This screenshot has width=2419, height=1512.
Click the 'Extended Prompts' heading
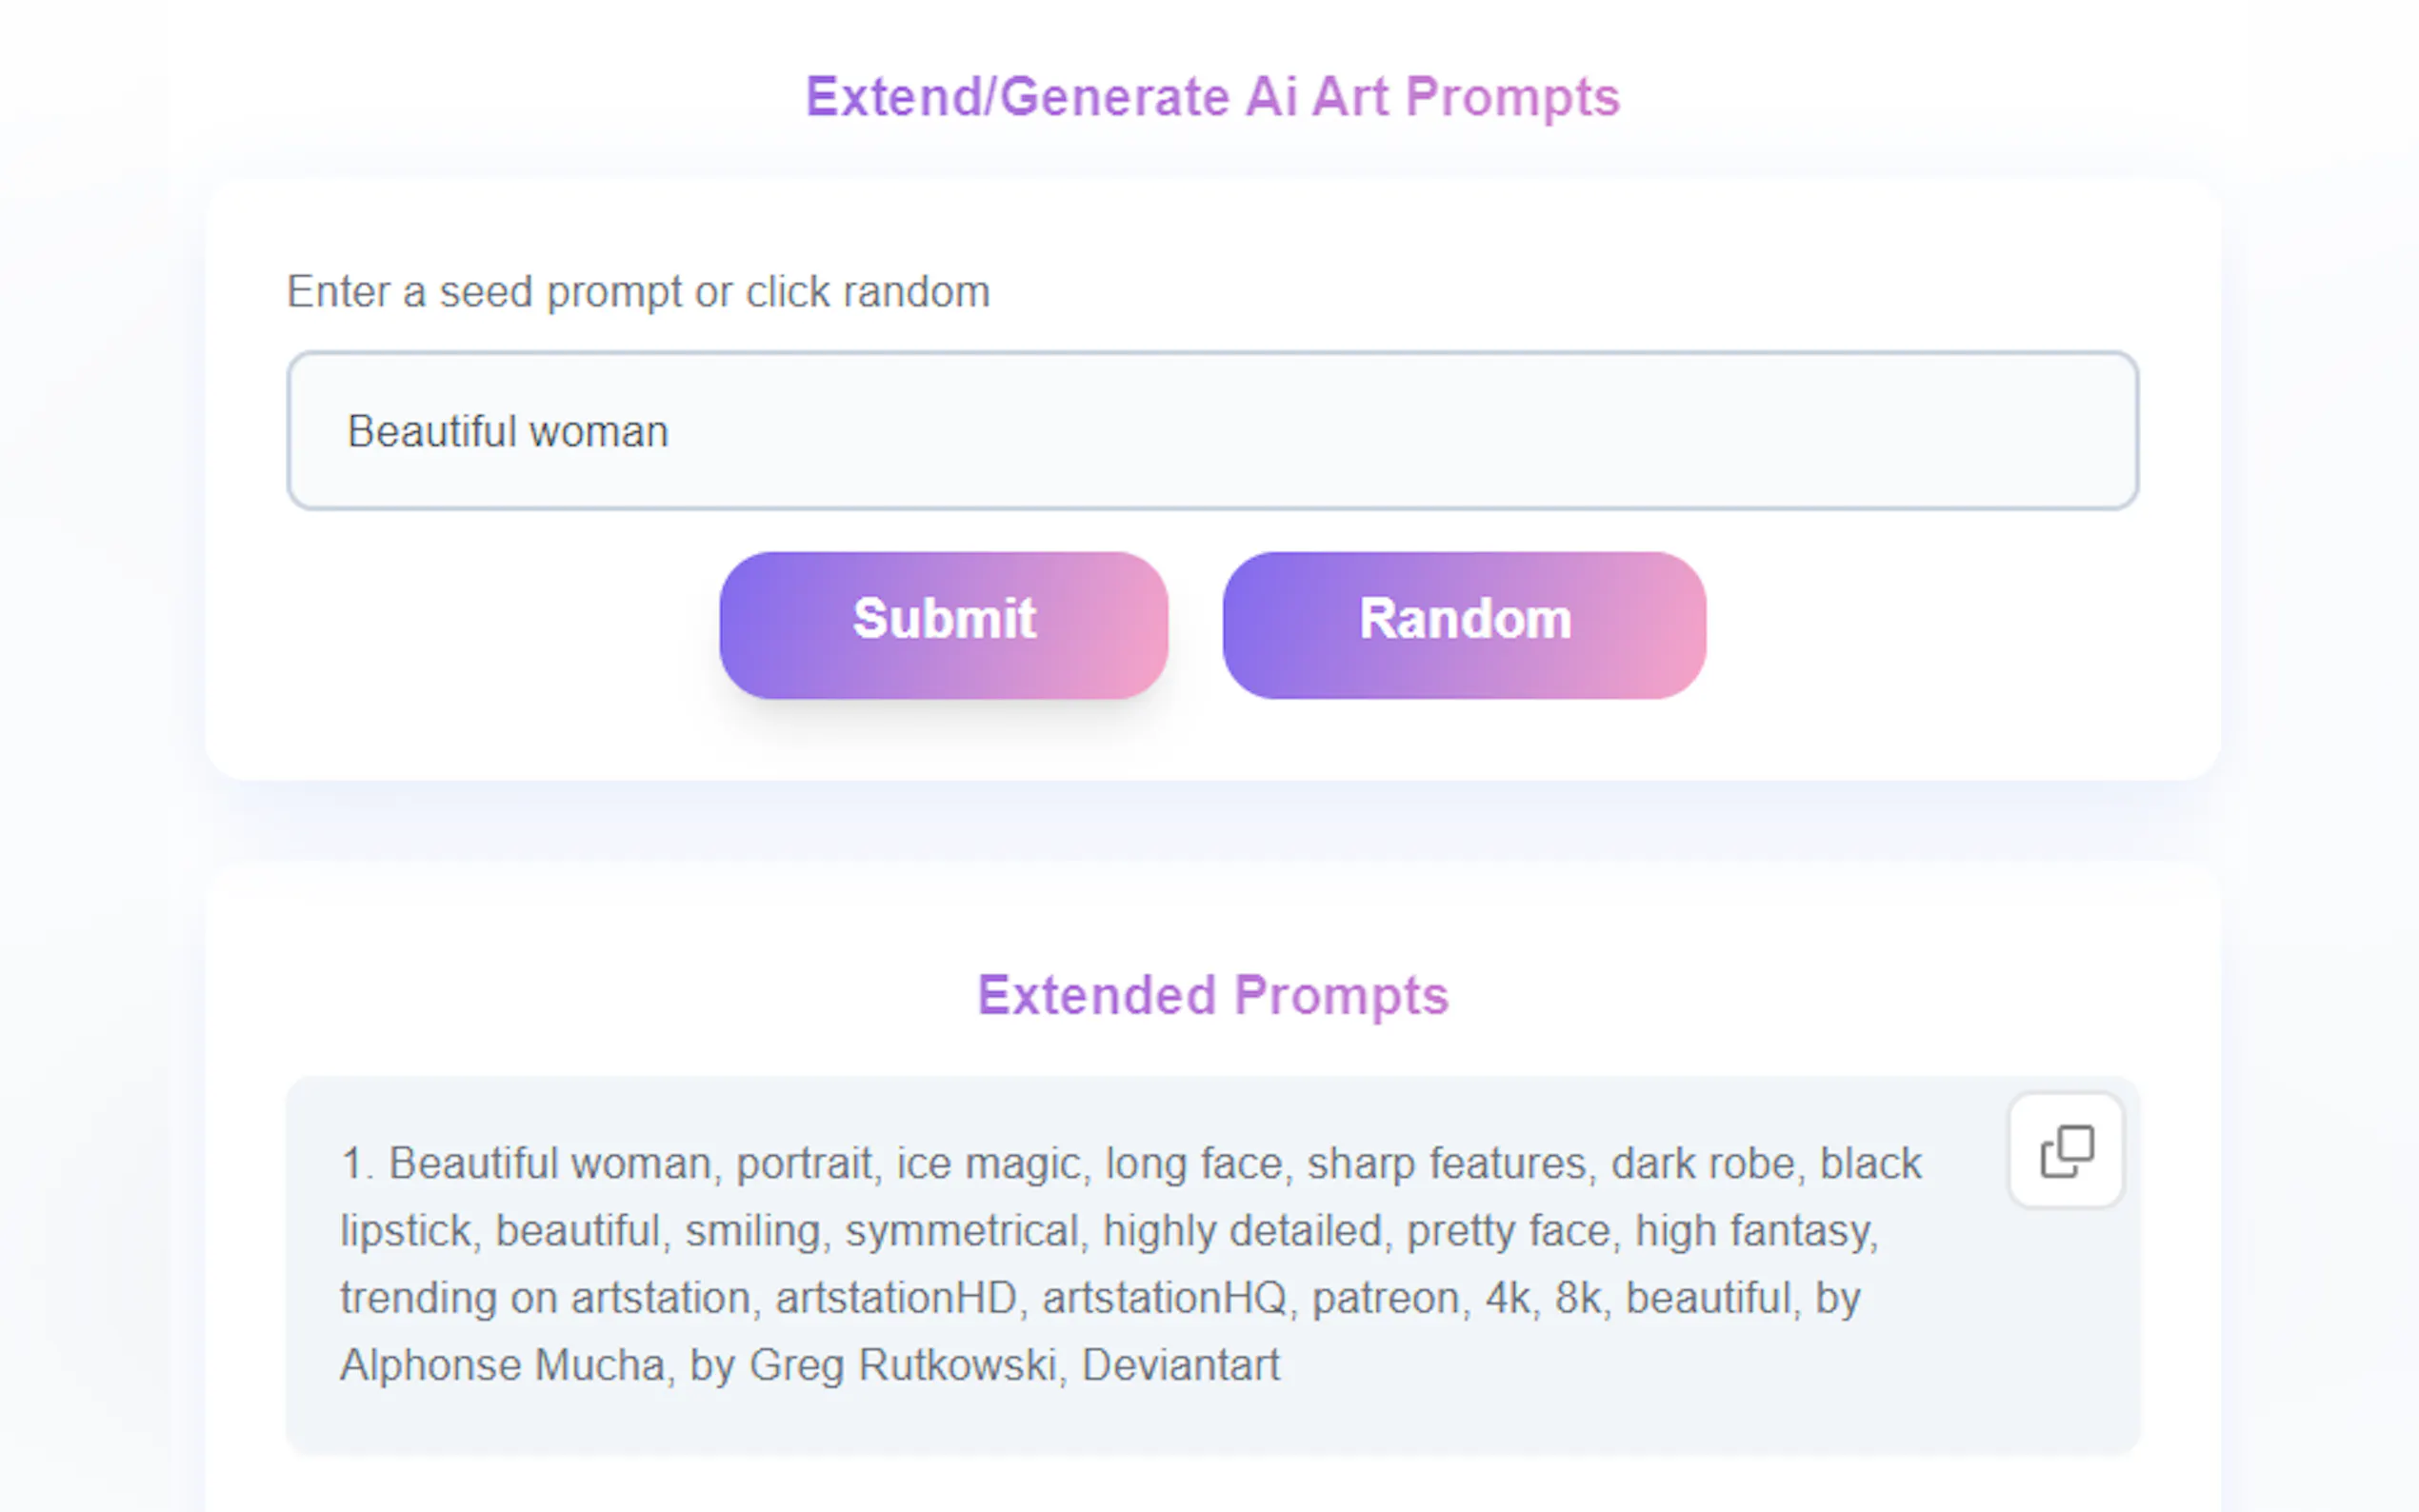point(1212,995)
